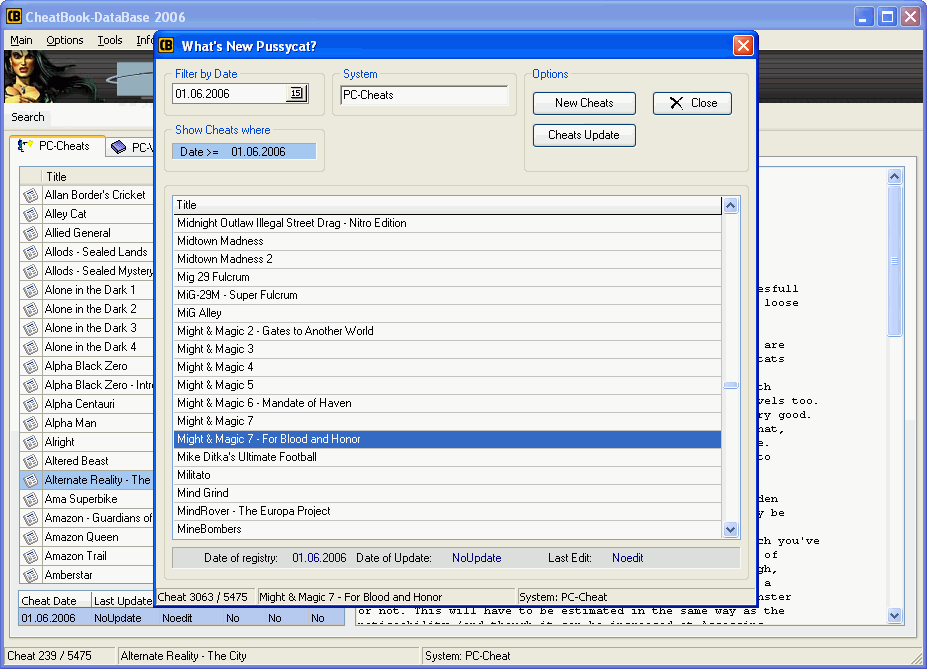The height and width of the screenshot is (669, 927).
Task: Close the What's New dialog window
Action: (743, 46)
